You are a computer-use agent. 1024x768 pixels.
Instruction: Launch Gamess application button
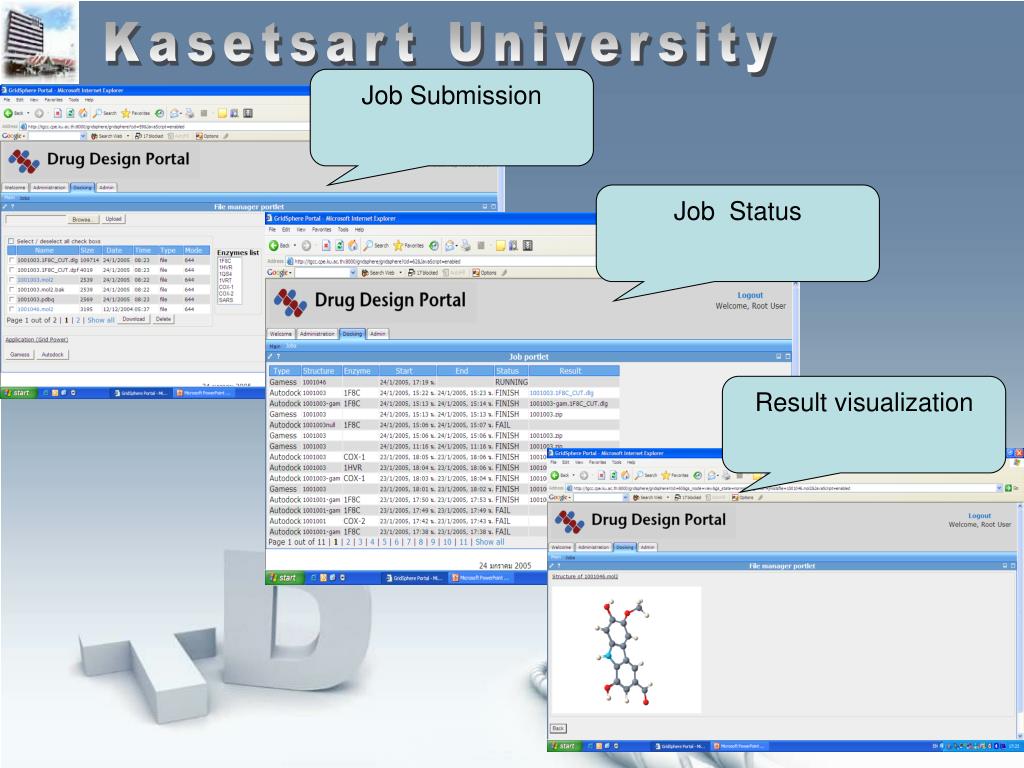[x=20, y=355]
